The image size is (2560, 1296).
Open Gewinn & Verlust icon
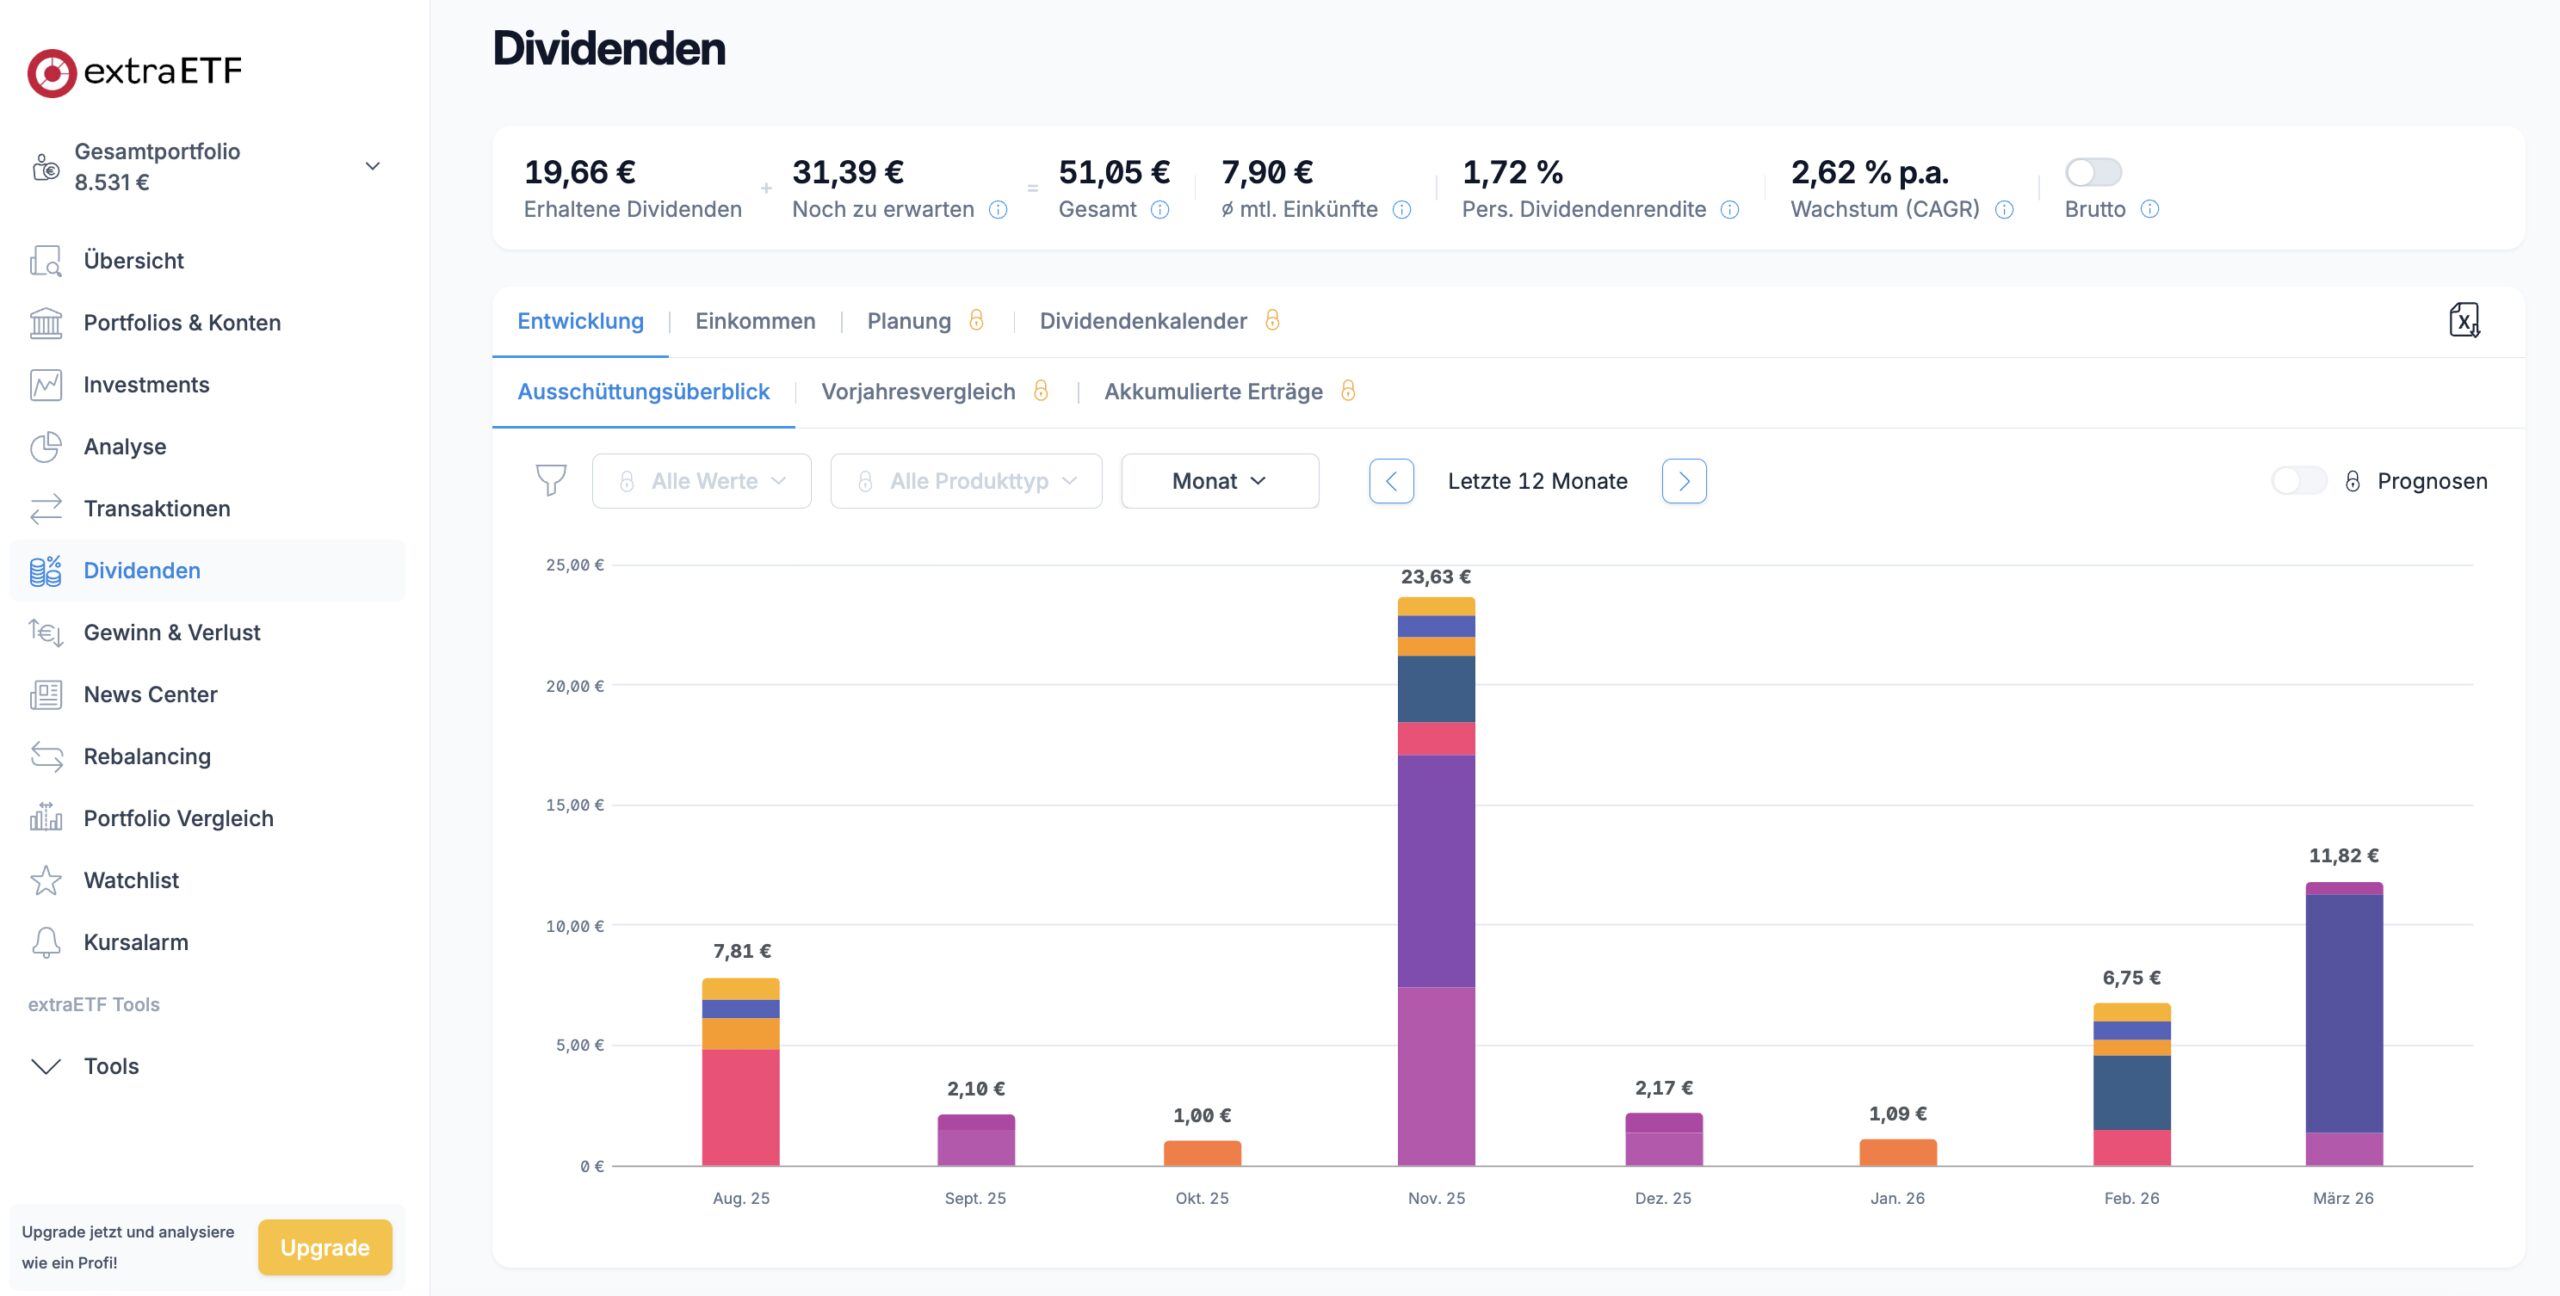(x=46, y=632)
